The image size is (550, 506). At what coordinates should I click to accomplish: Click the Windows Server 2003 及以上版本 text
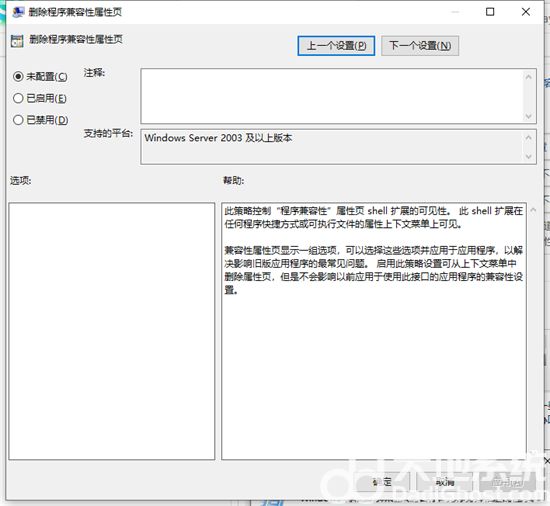point(218,138)
